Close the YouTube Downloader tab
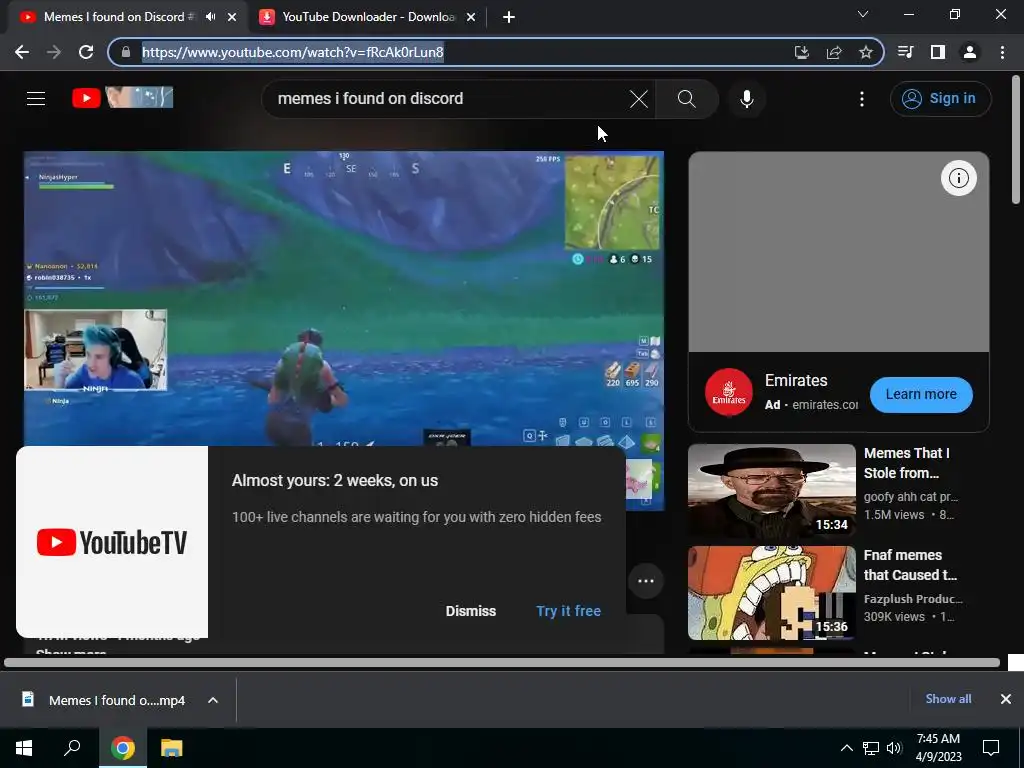Image resolution: width=1024 pixels, height=768 pixels. (471, 18)
